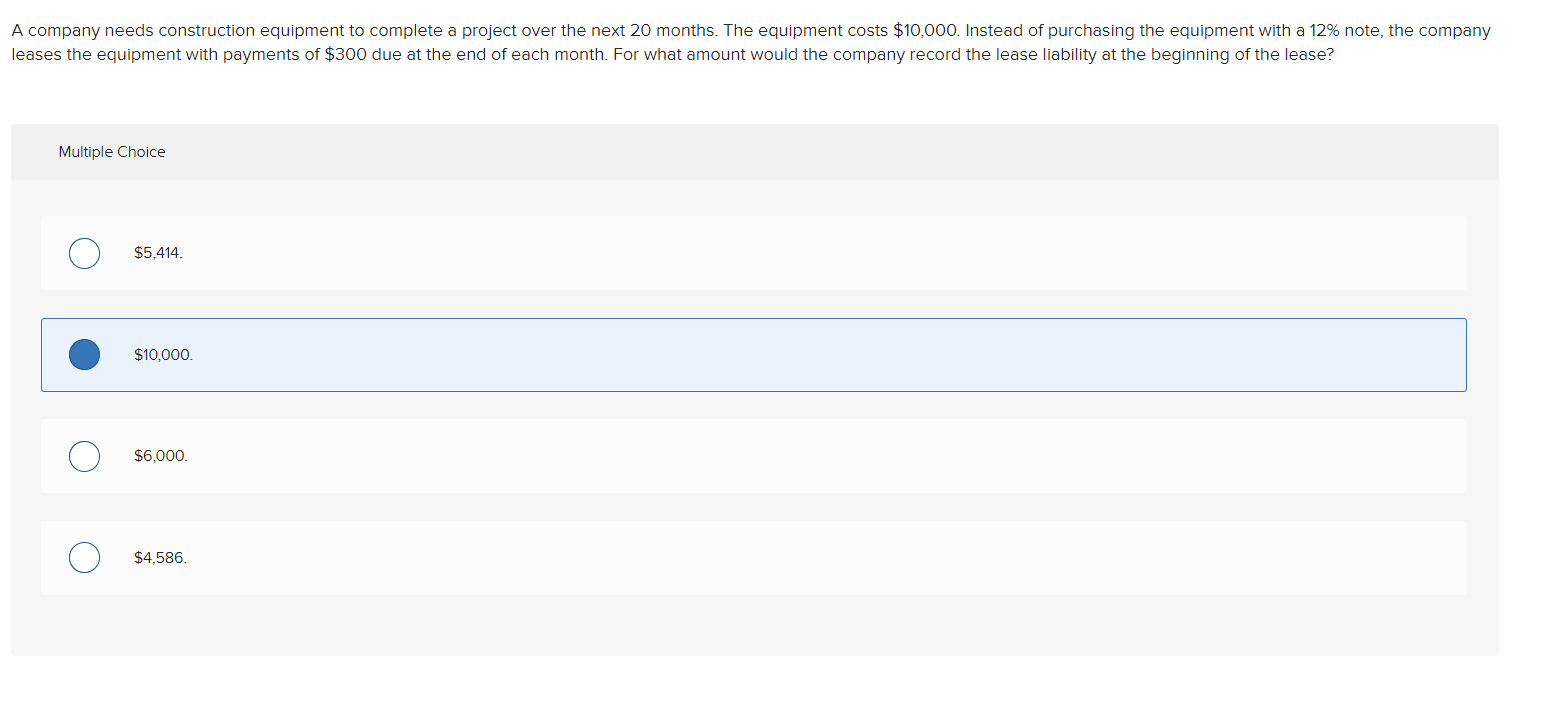
Task: Click the $4,586 answer text label
Action: click(x=159, y=557)
